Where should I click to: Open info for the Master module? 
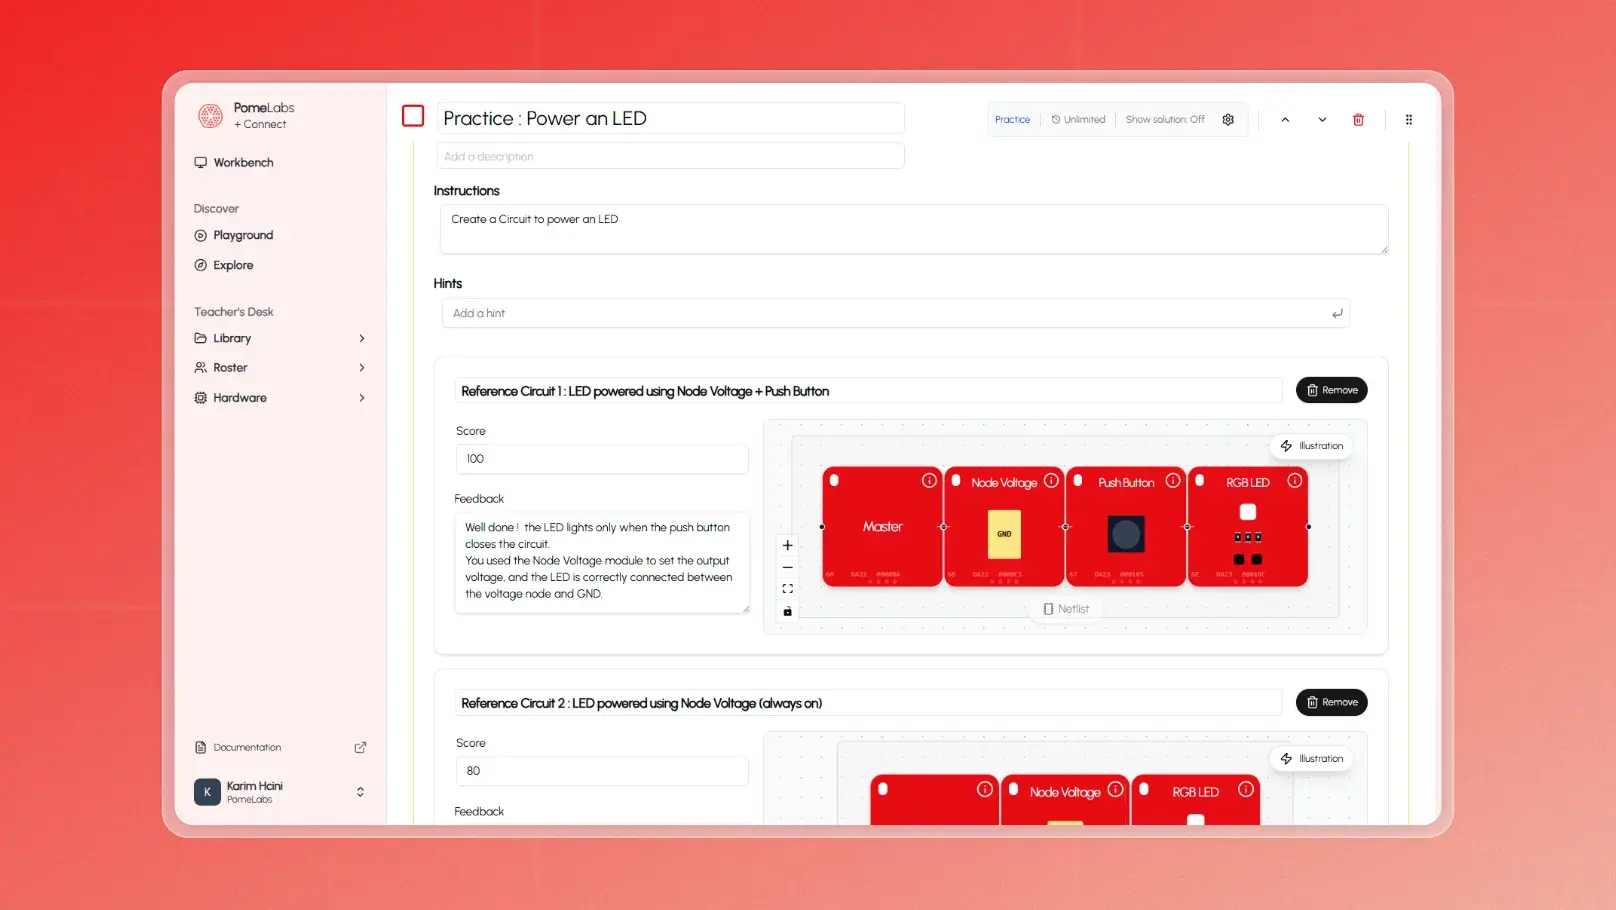[929, 481]
